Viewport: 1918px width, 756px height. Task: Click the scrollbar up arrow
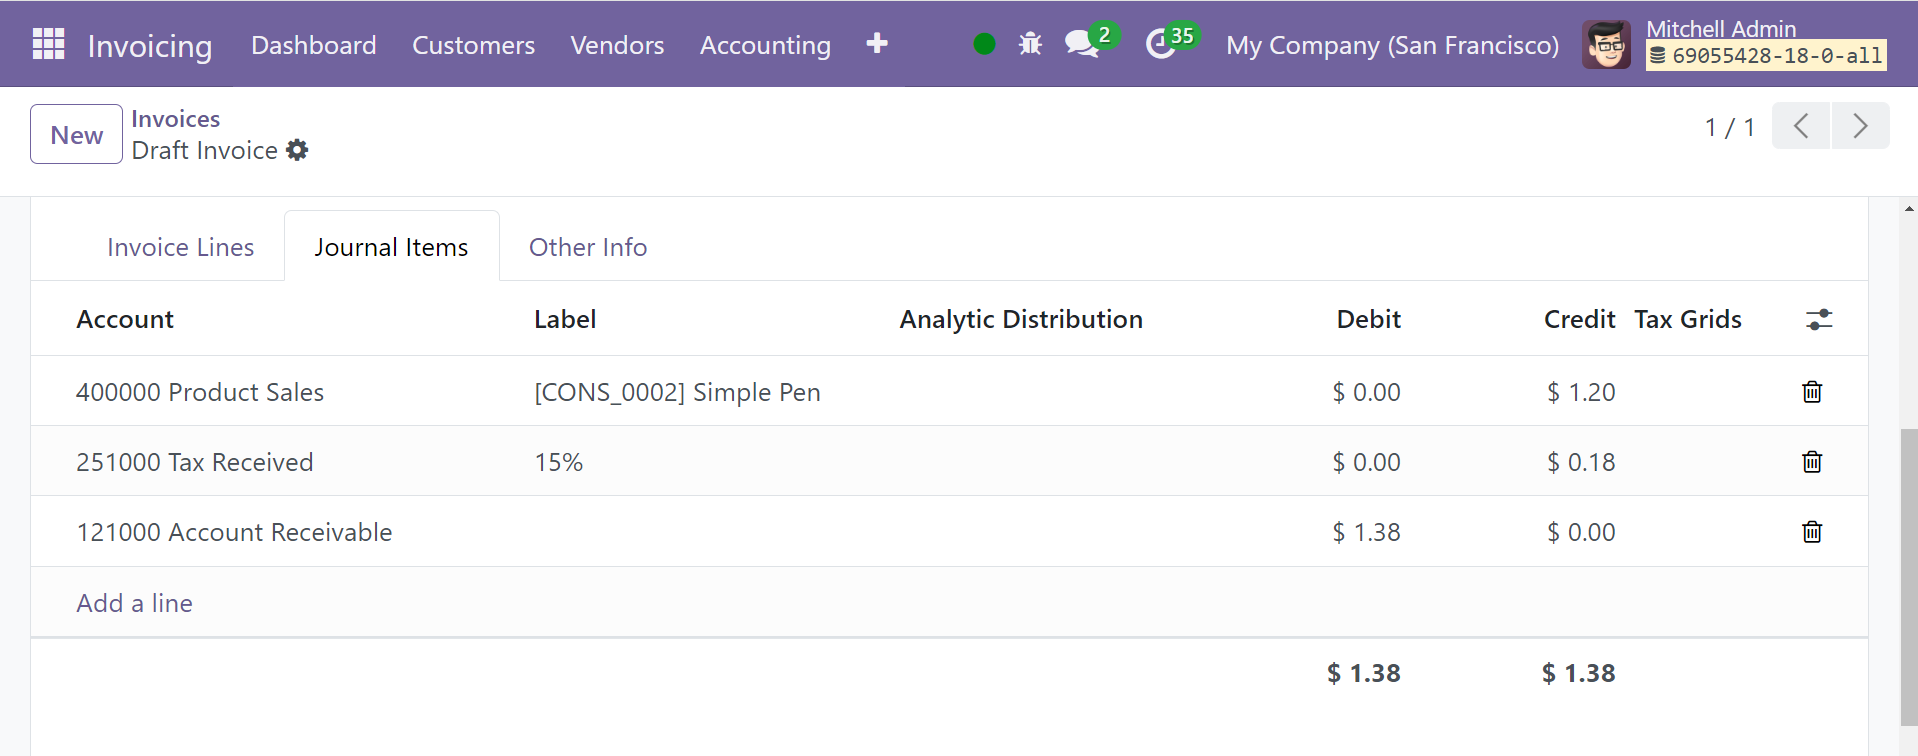pos(1909,209)
